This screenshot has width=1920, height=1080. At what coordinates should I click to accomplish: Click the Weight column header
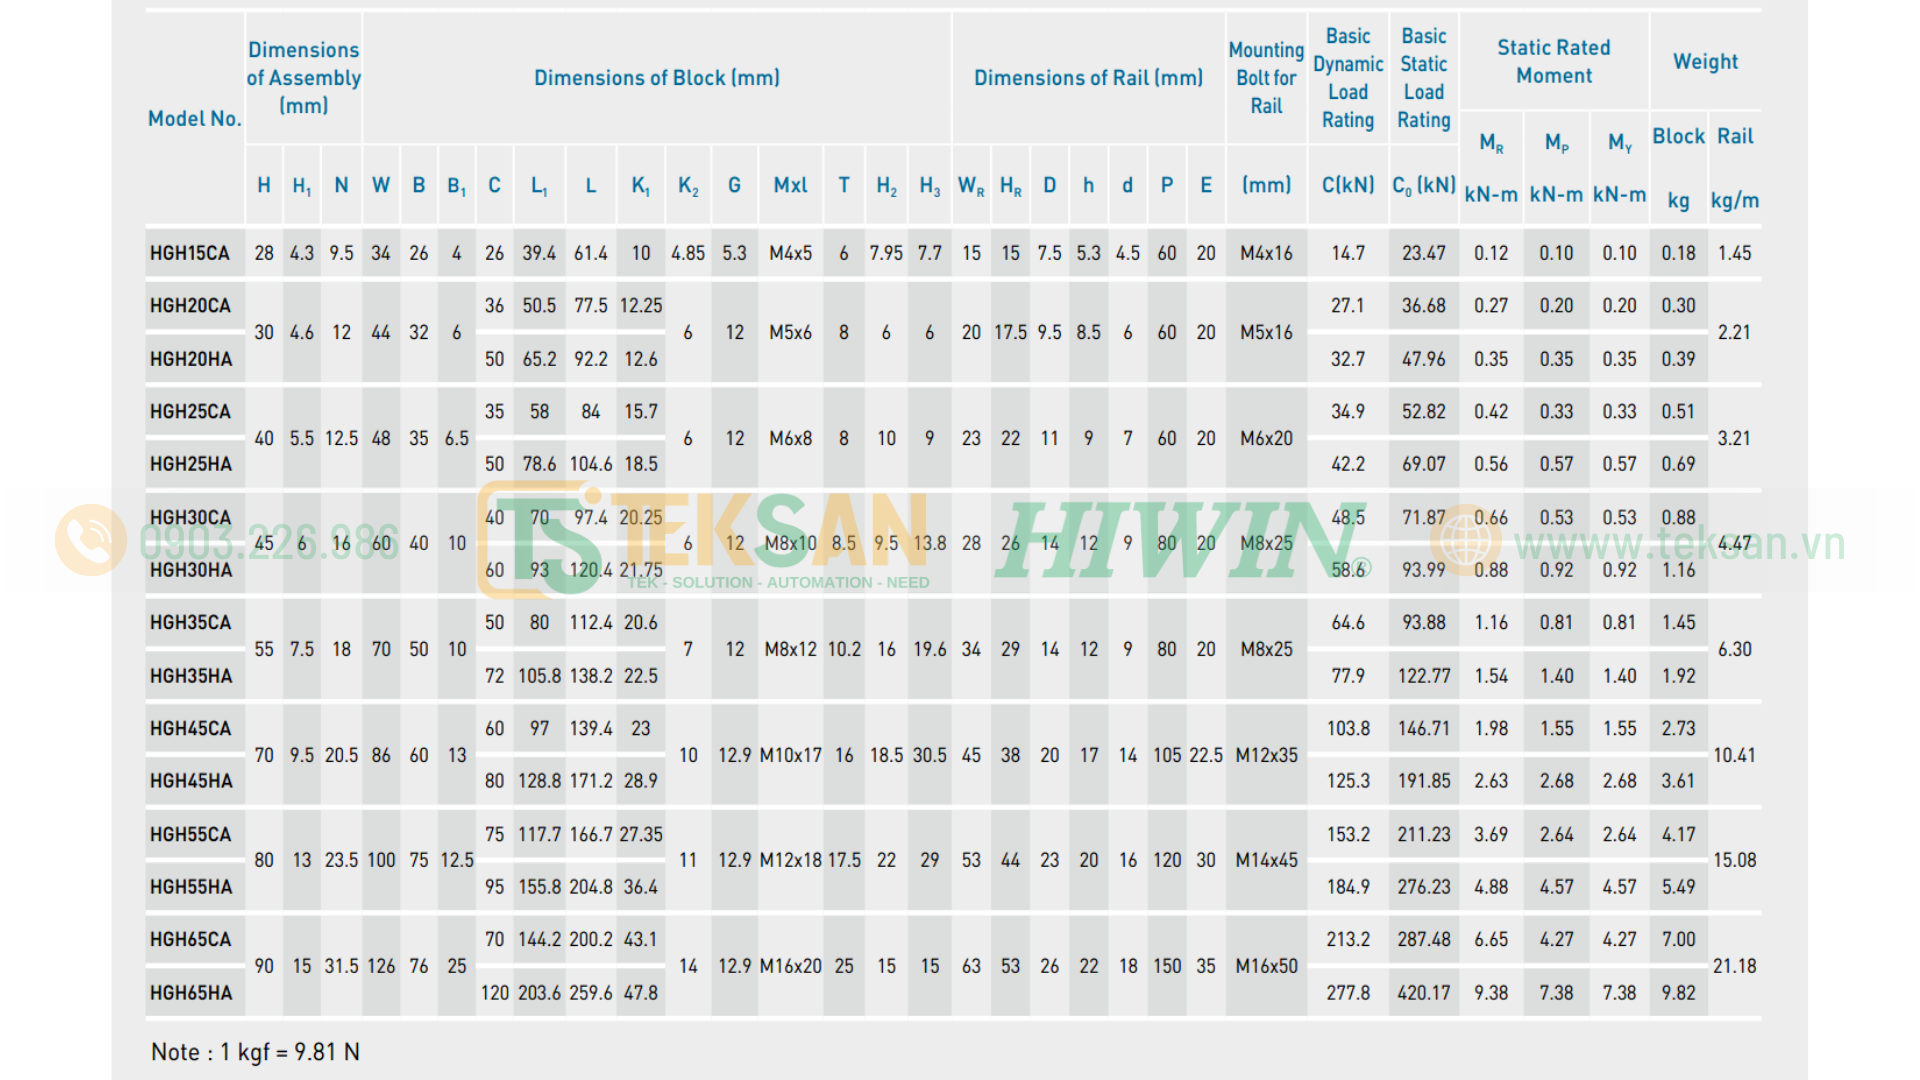pos(1706,62)
